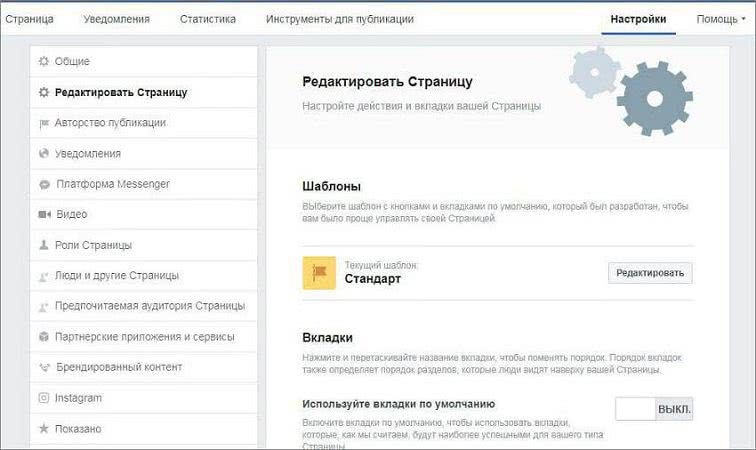Open the Помощь dropdown menu
Screen dimensions: 756x450
click(720, 19)
